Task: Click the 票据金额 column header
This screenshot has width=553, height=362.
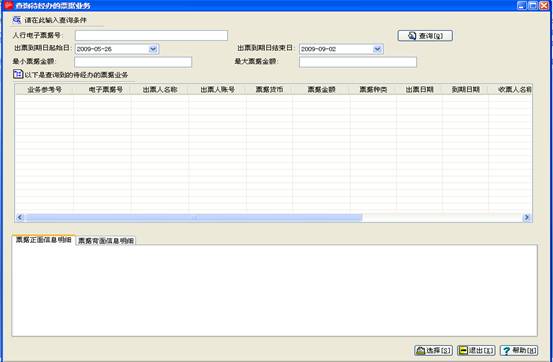Action: click(321, 90)
